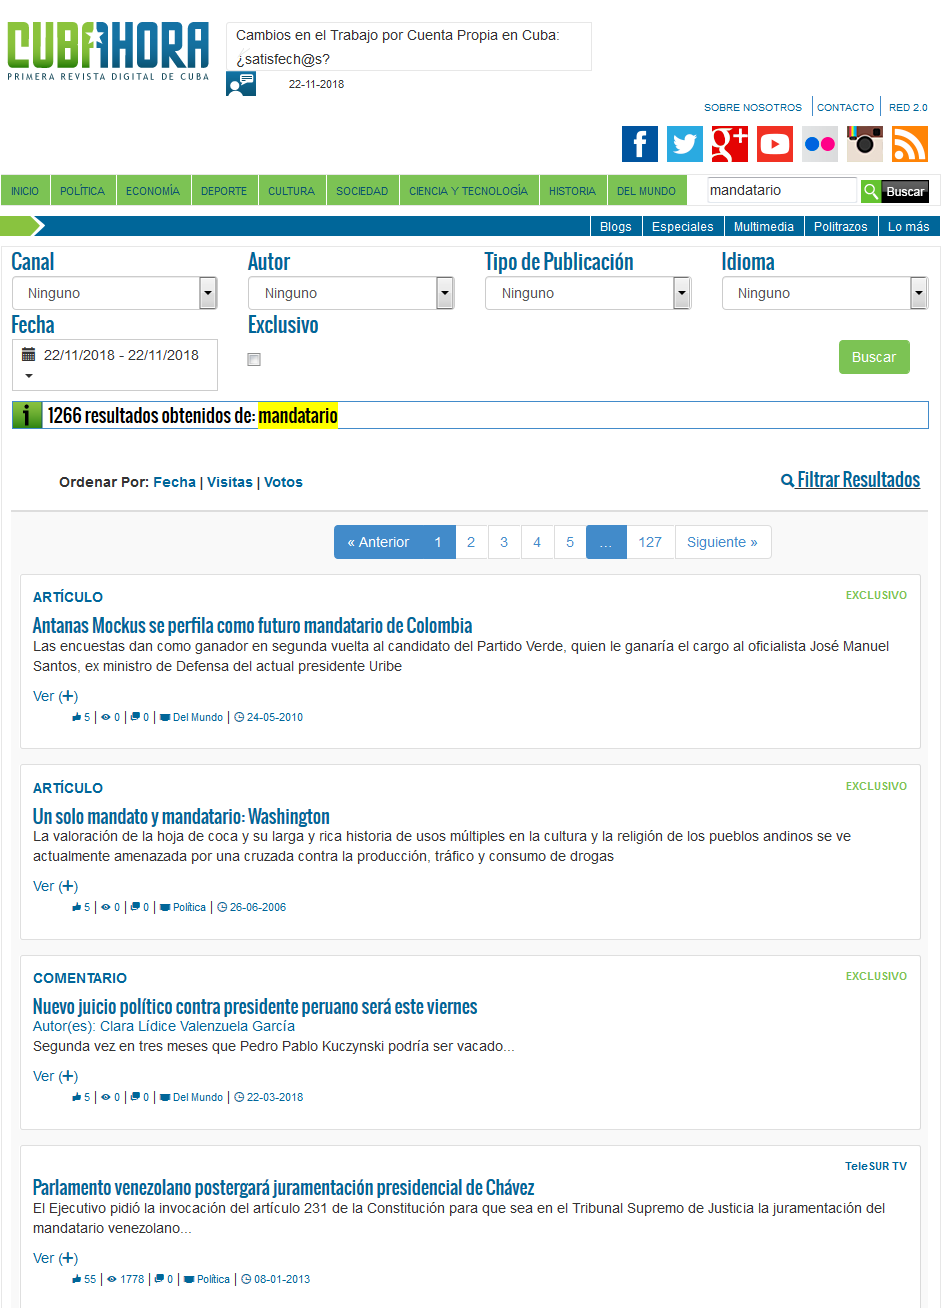Click the Google Plus icon
Screen dimensions: 946x1308
(x=730, y=144)
